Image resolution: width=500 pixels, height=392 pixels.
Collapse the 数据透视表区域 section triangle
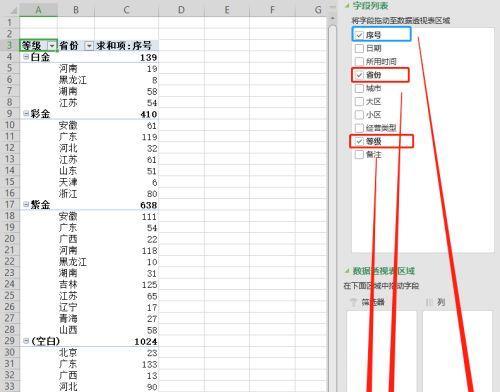(347, 271)
